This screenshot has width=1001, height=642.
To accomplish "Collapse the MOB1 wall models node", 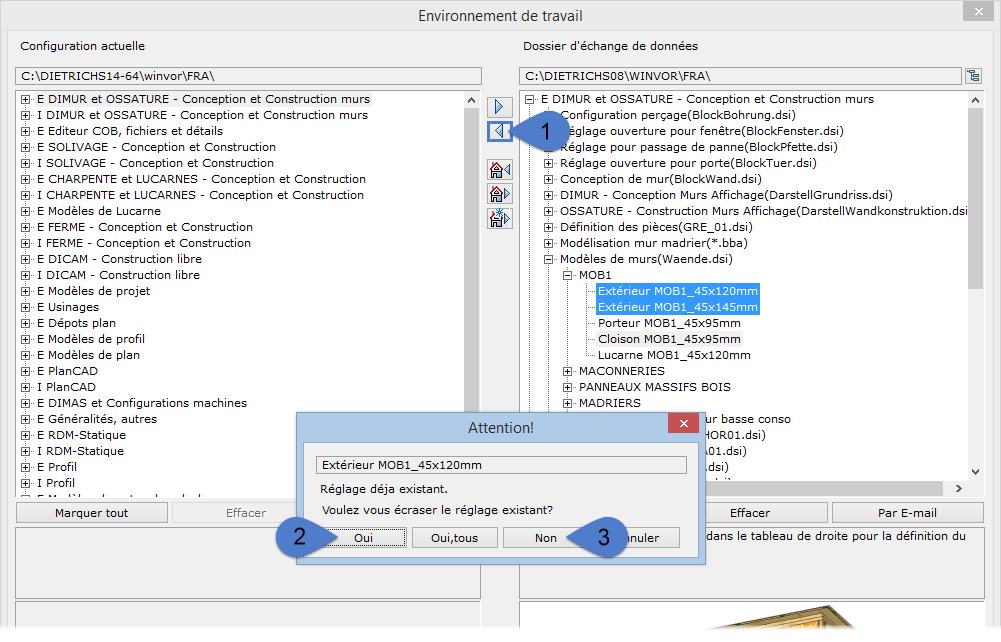I will (x=568, y=275).
